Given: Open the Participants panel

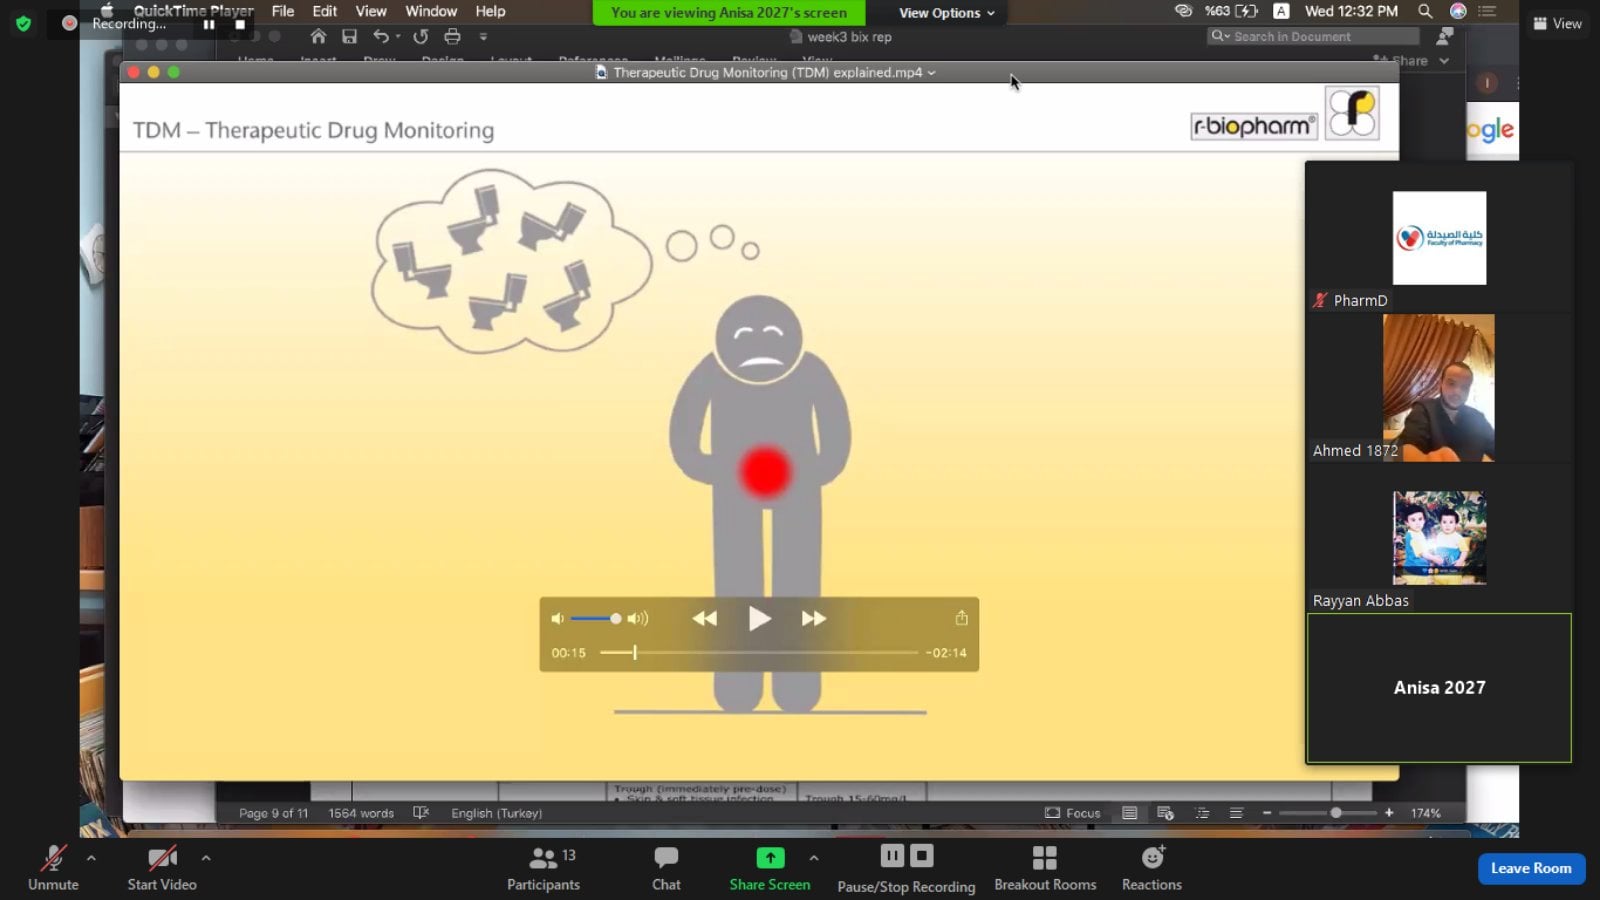Looking at the screenshot, I should click(543, 868).
